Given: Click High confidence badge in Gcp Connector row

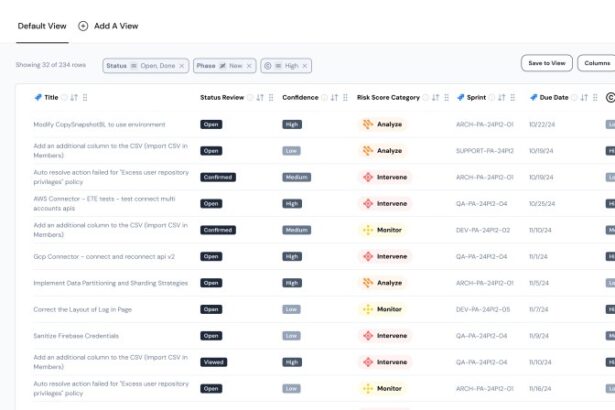Looking at the screenshot, I should tap(292, 257).
